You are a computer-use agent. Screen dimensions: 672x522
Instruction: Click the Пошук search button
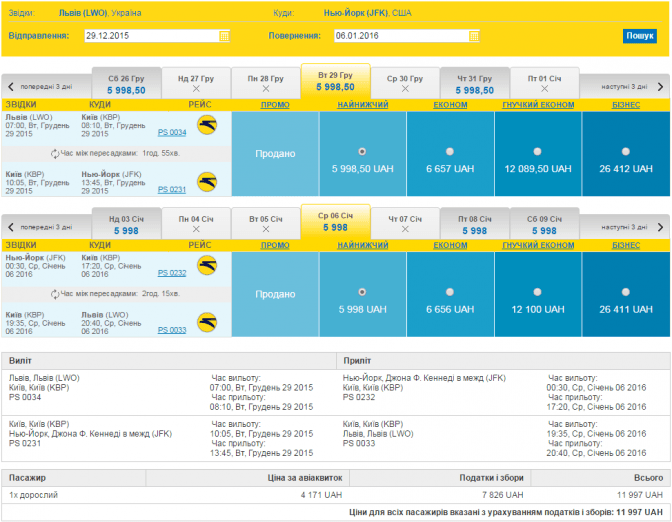[x=639, y=36]
